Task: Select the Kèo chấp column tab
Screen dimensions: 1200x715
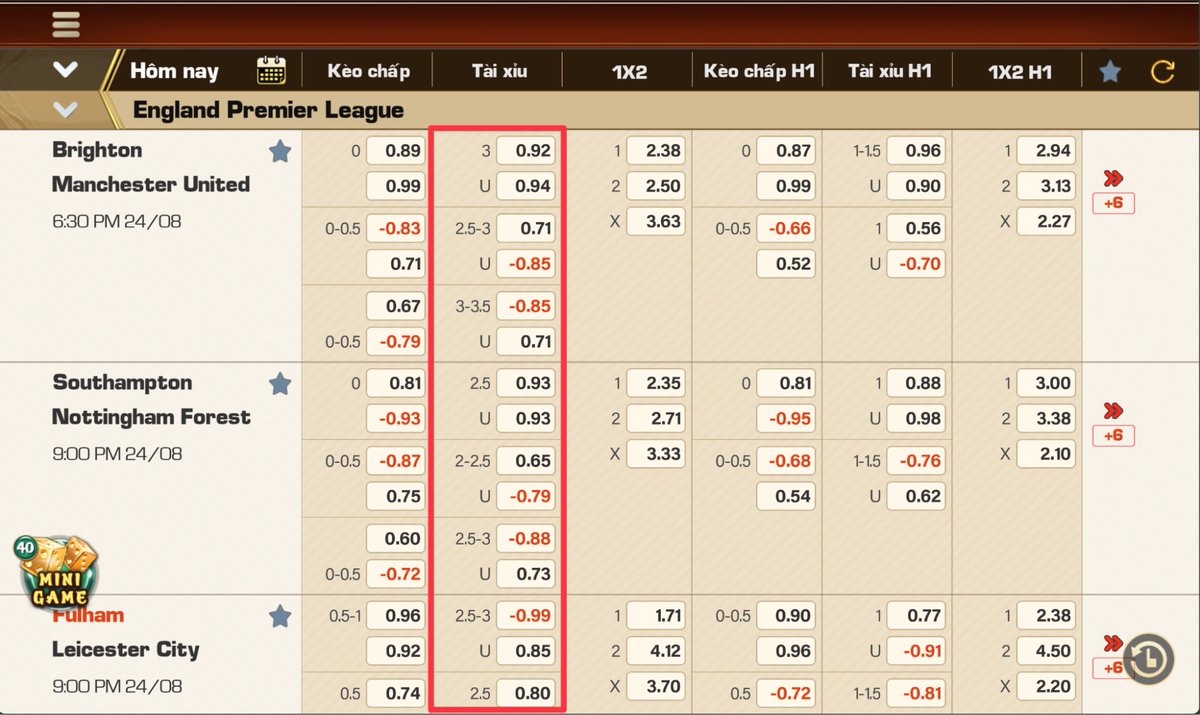Action: (x=369, y=71)
